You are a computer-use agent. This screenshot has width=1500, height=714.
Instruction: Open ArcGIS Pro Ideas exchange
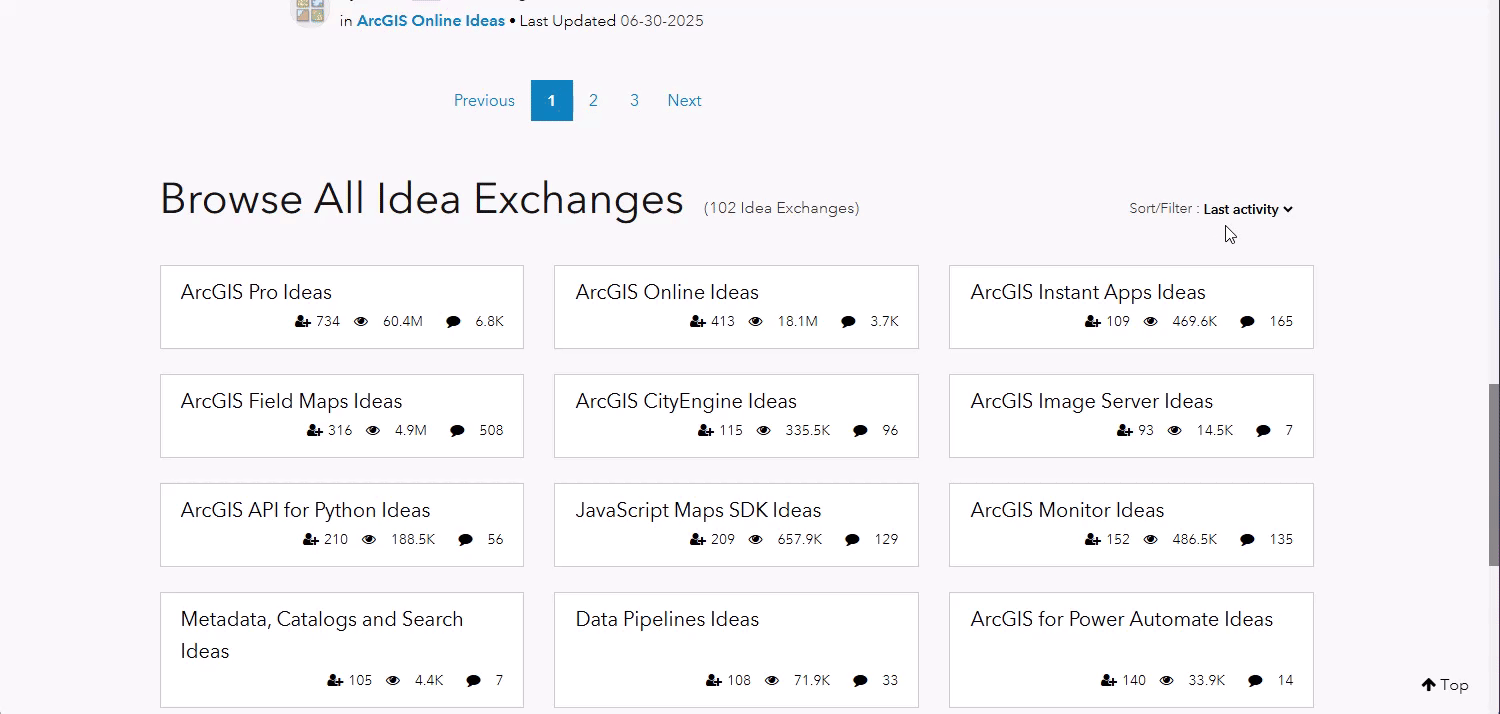(x=256, y=292)
